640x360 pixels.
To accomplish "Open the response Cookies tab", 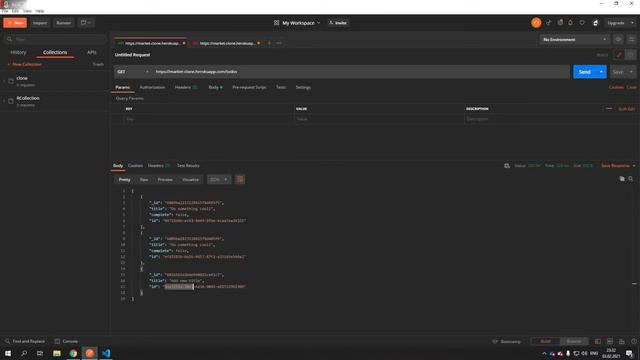I will (x=136, y=166).
